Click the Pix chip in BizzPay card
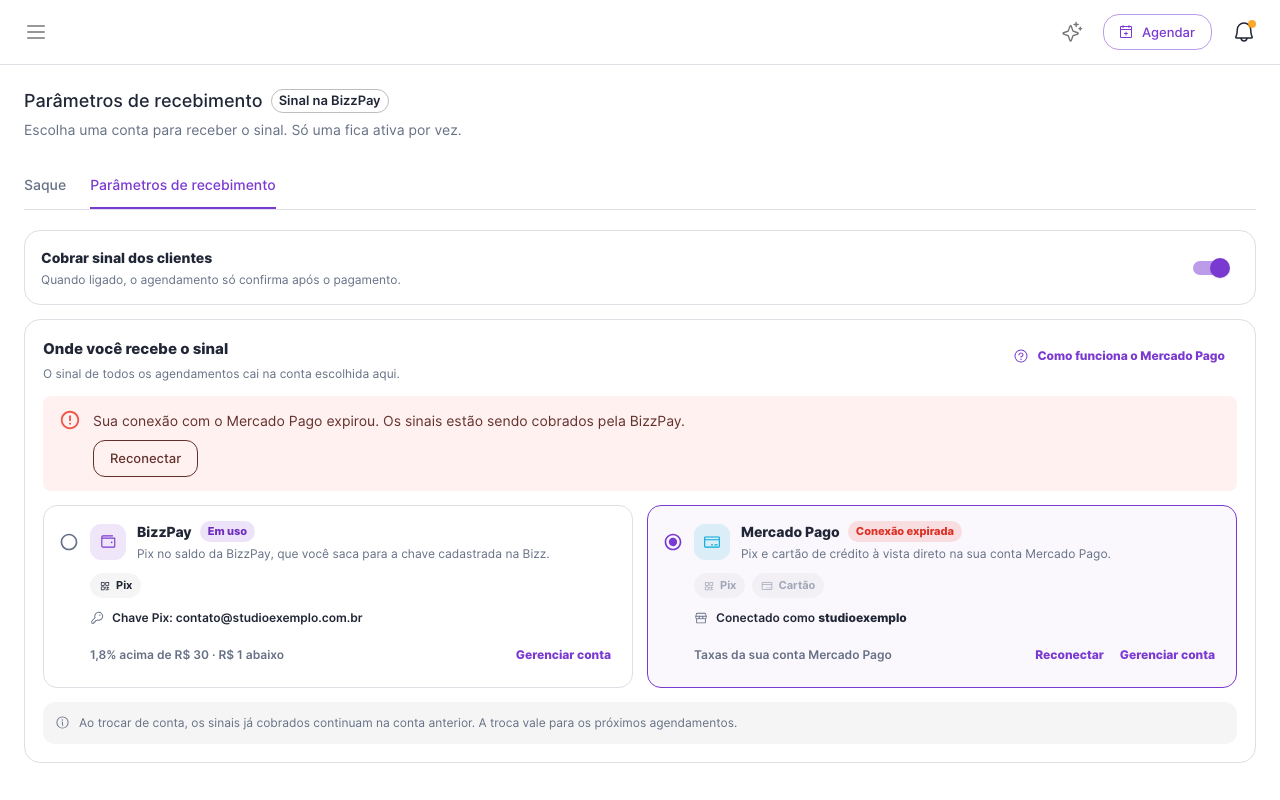This screenshot has width=1280, height=800. pos(115,585)
